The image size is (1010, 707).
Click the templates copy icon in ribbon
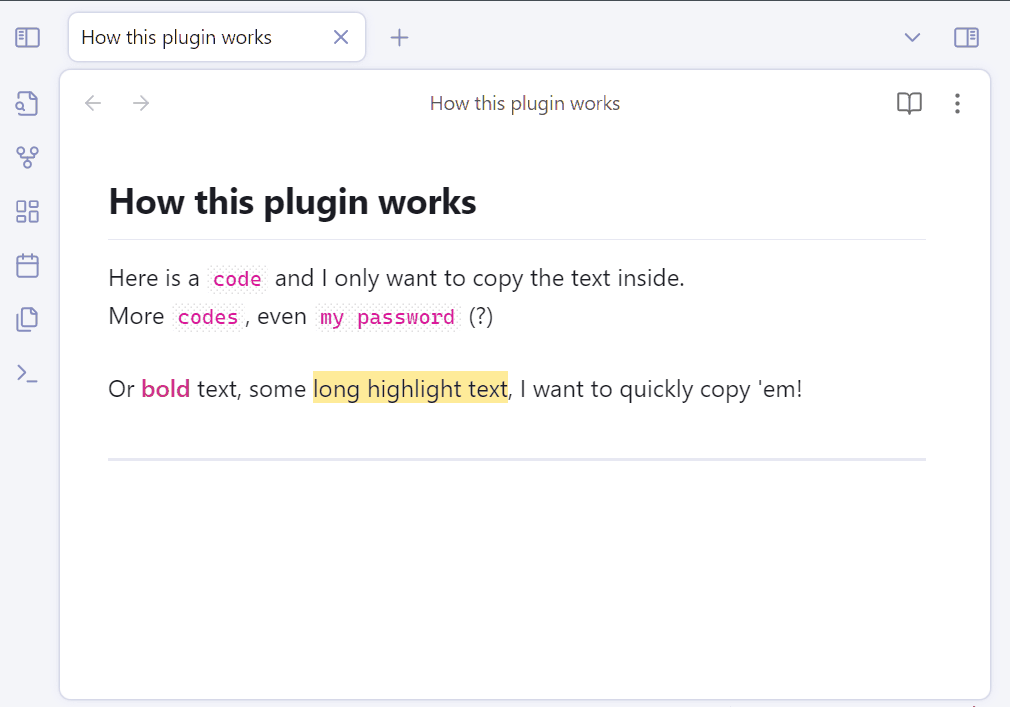coord(27,319)
